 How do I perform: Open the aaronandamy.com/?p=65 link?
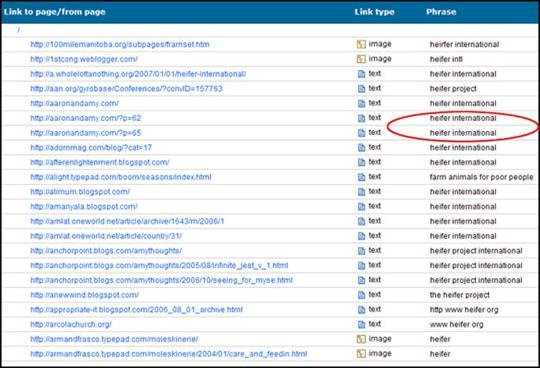point(86,133)
